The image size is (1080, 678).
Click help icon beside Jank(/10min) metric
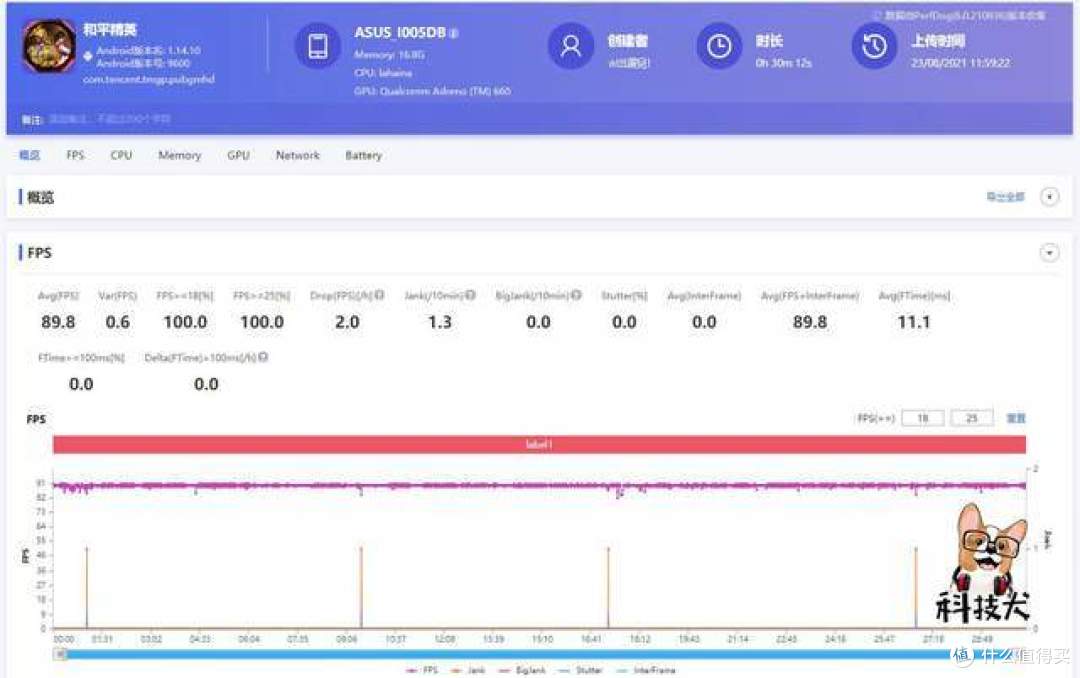pyautogui.click(x=470, y=295)
